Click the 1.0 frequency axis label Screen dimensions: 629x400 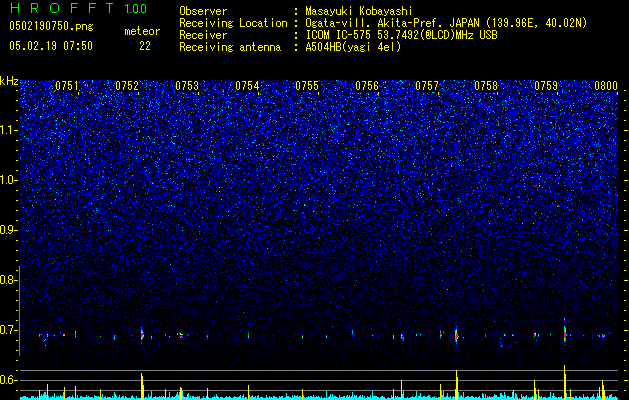point(8,180)
